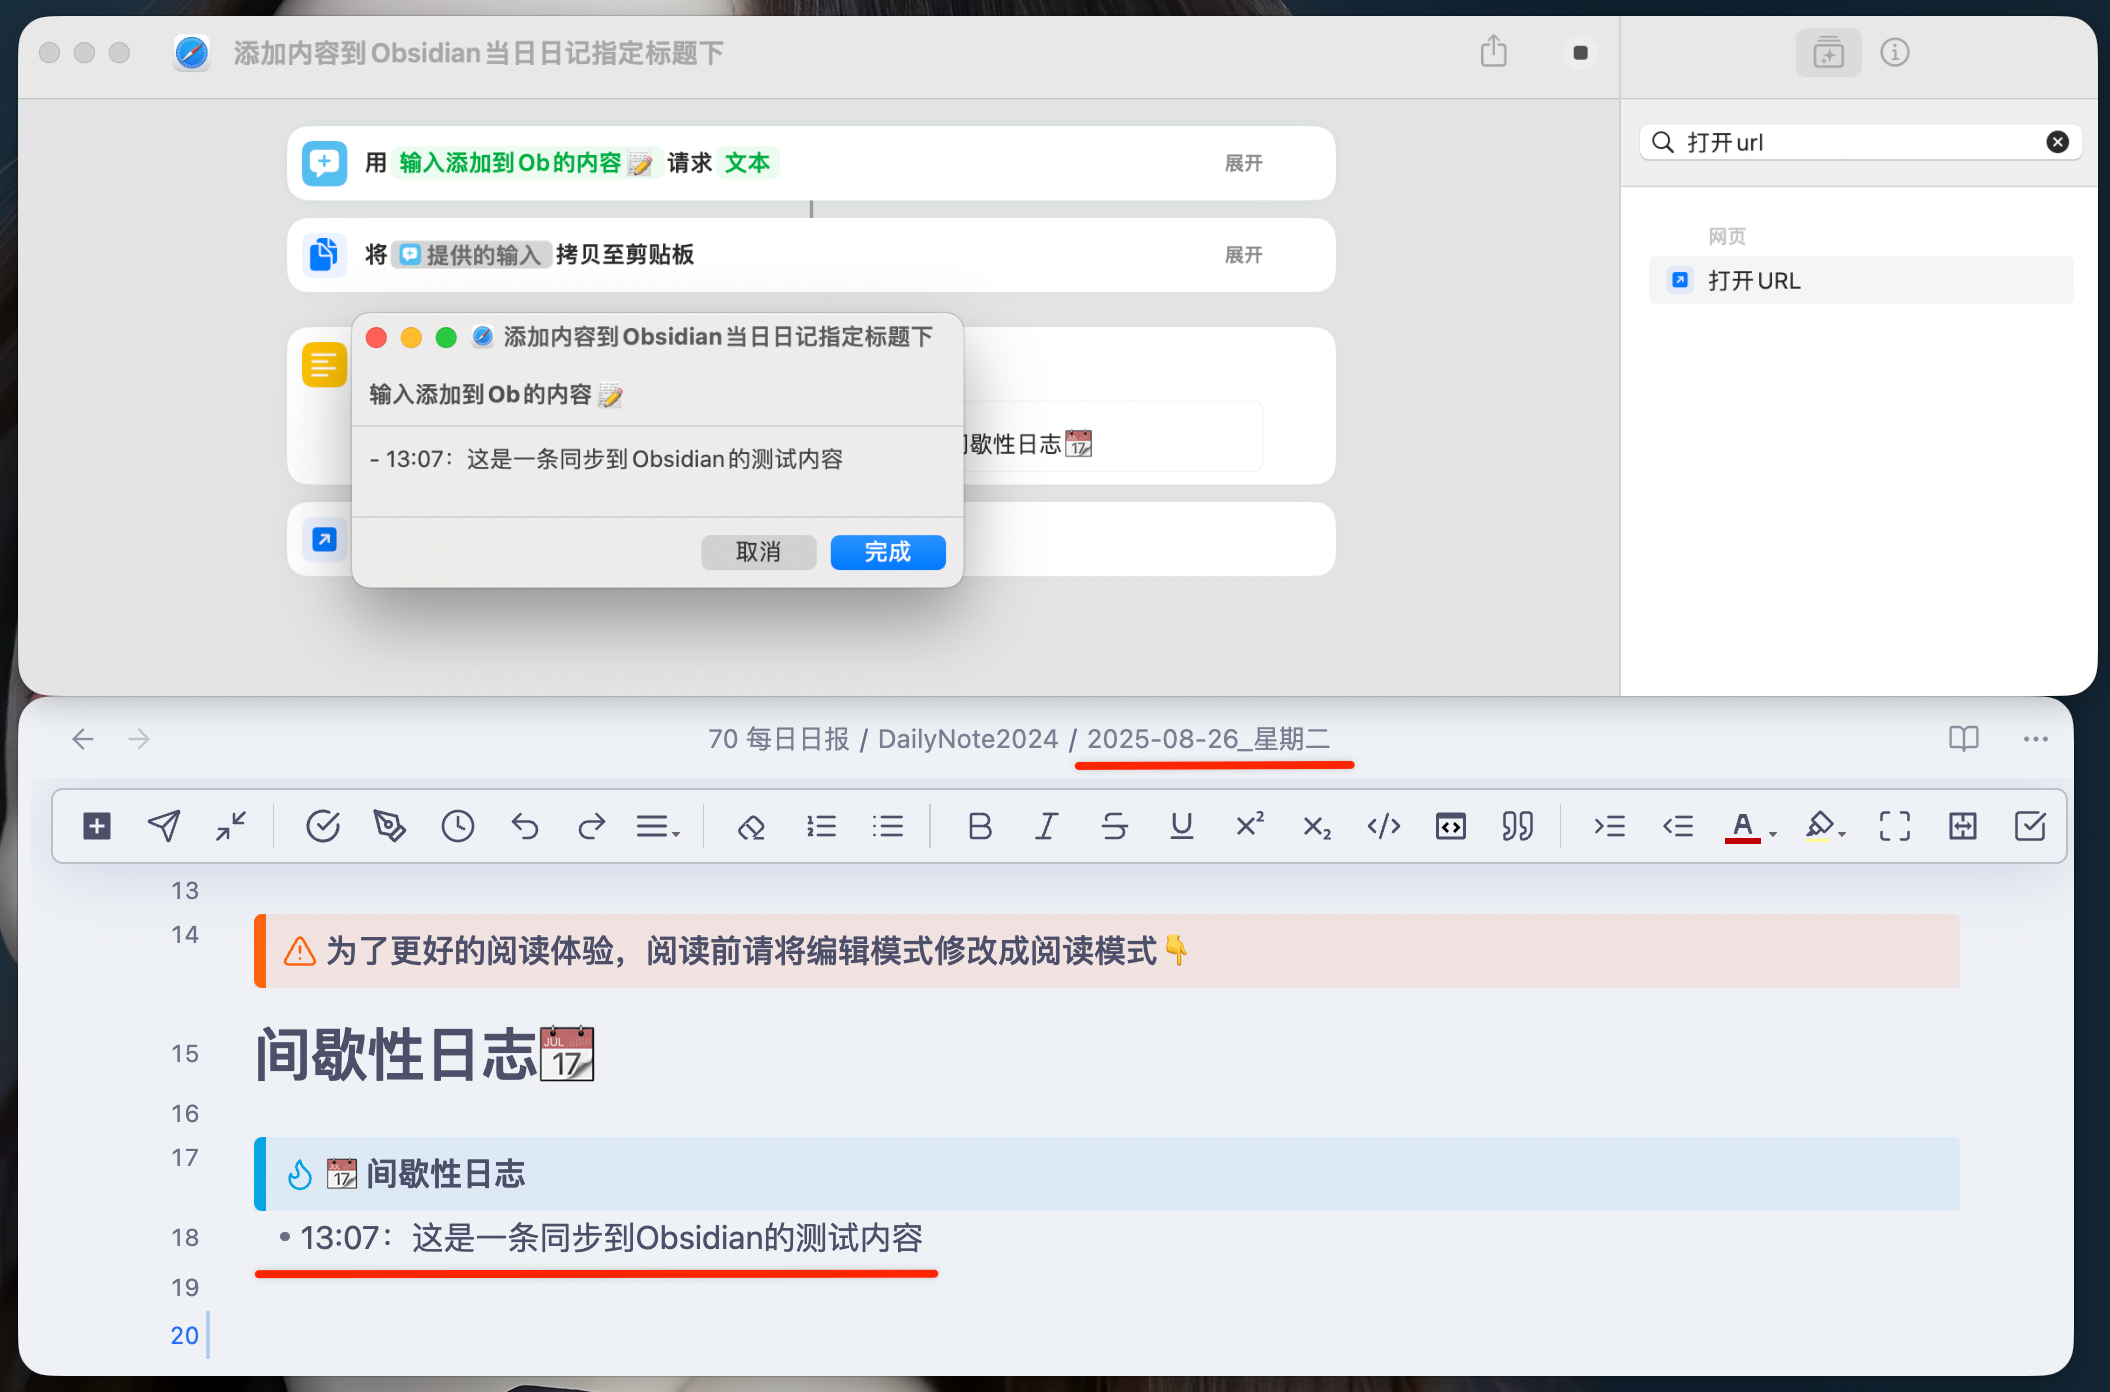Image resolution: width=2110 pixels, height=1392 pixels.
Task: Click the paper plane send icon
Action: [x=164, y=826]
